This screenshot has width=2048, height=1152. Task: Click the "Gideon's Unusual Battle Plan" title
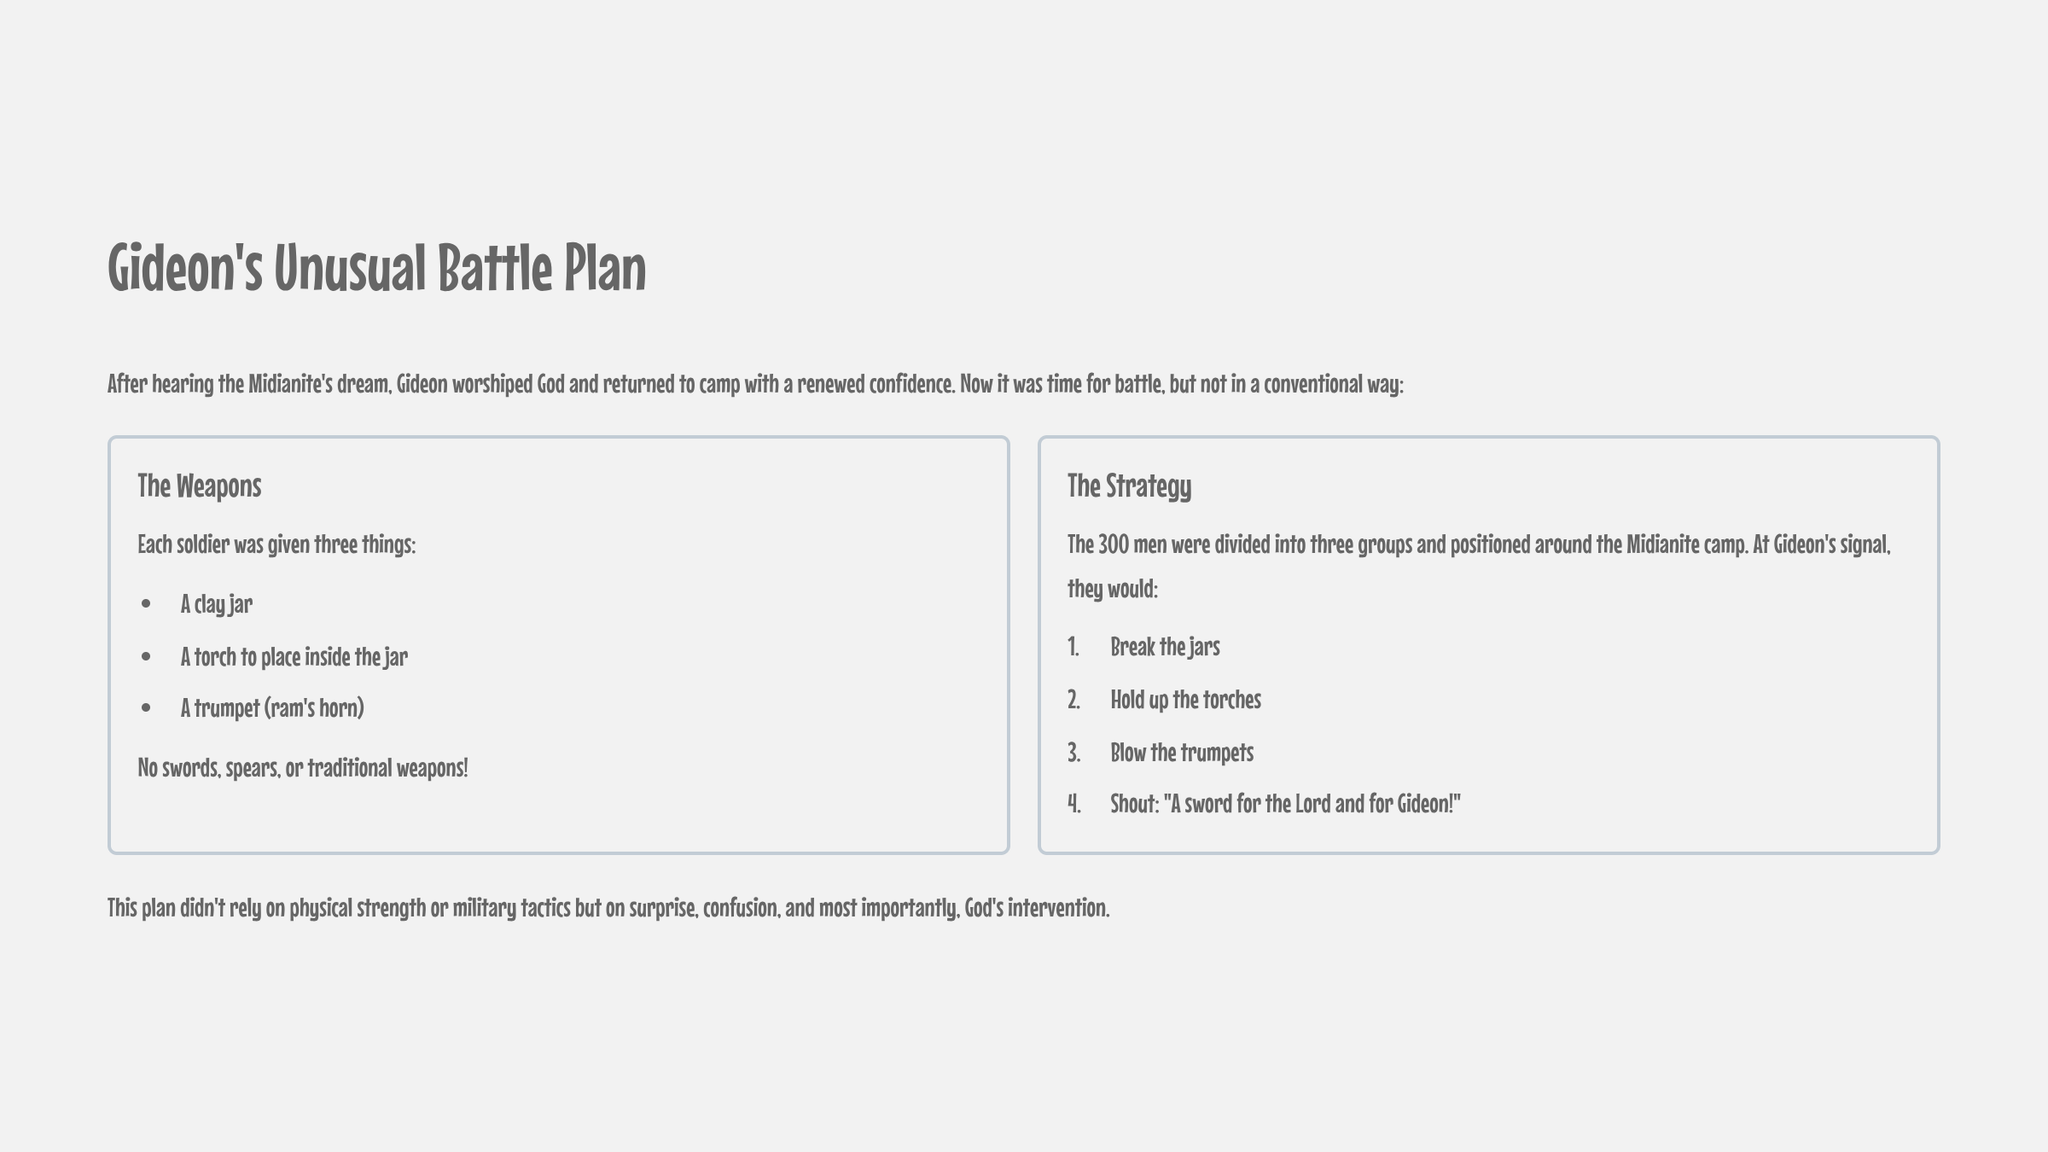pos(377,268)
